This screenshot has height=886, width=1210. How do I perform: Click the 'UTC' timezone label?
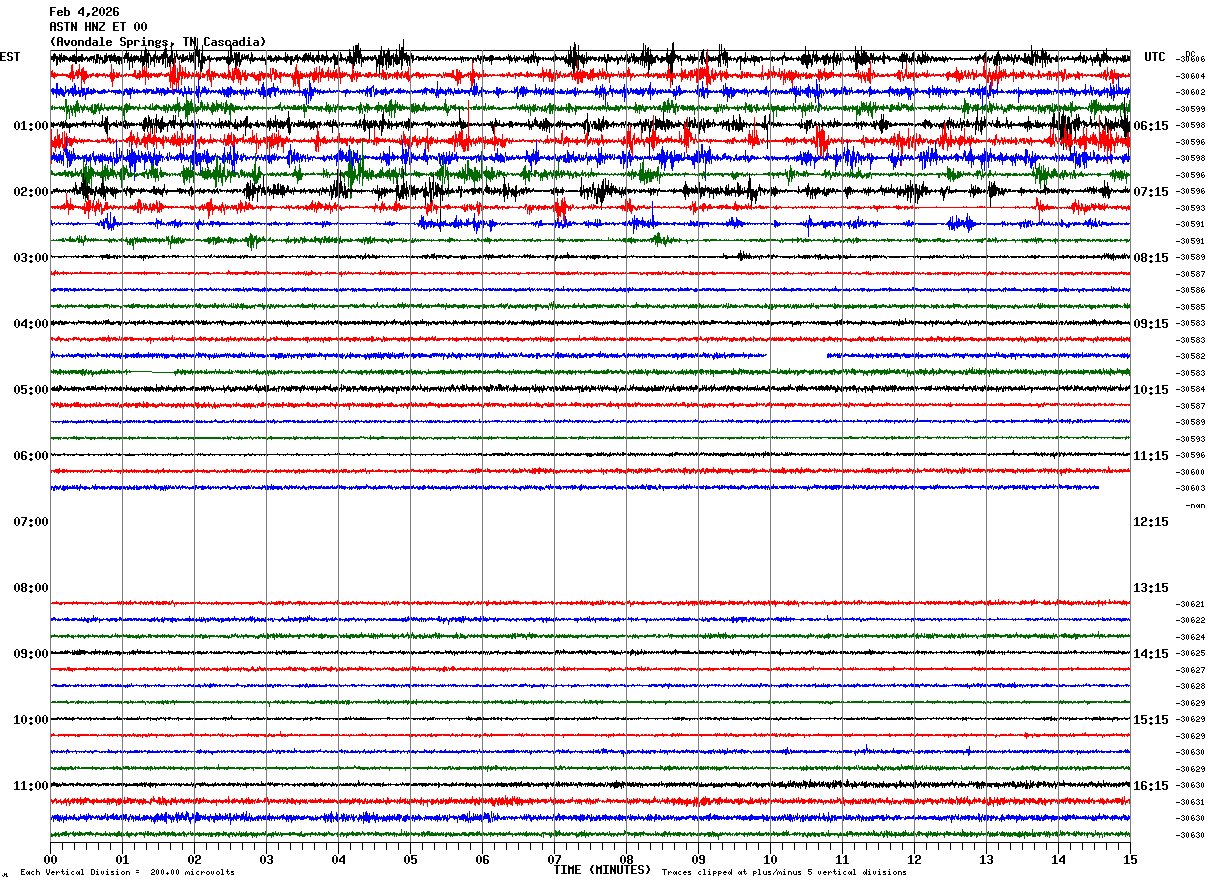click(1155, 57)
